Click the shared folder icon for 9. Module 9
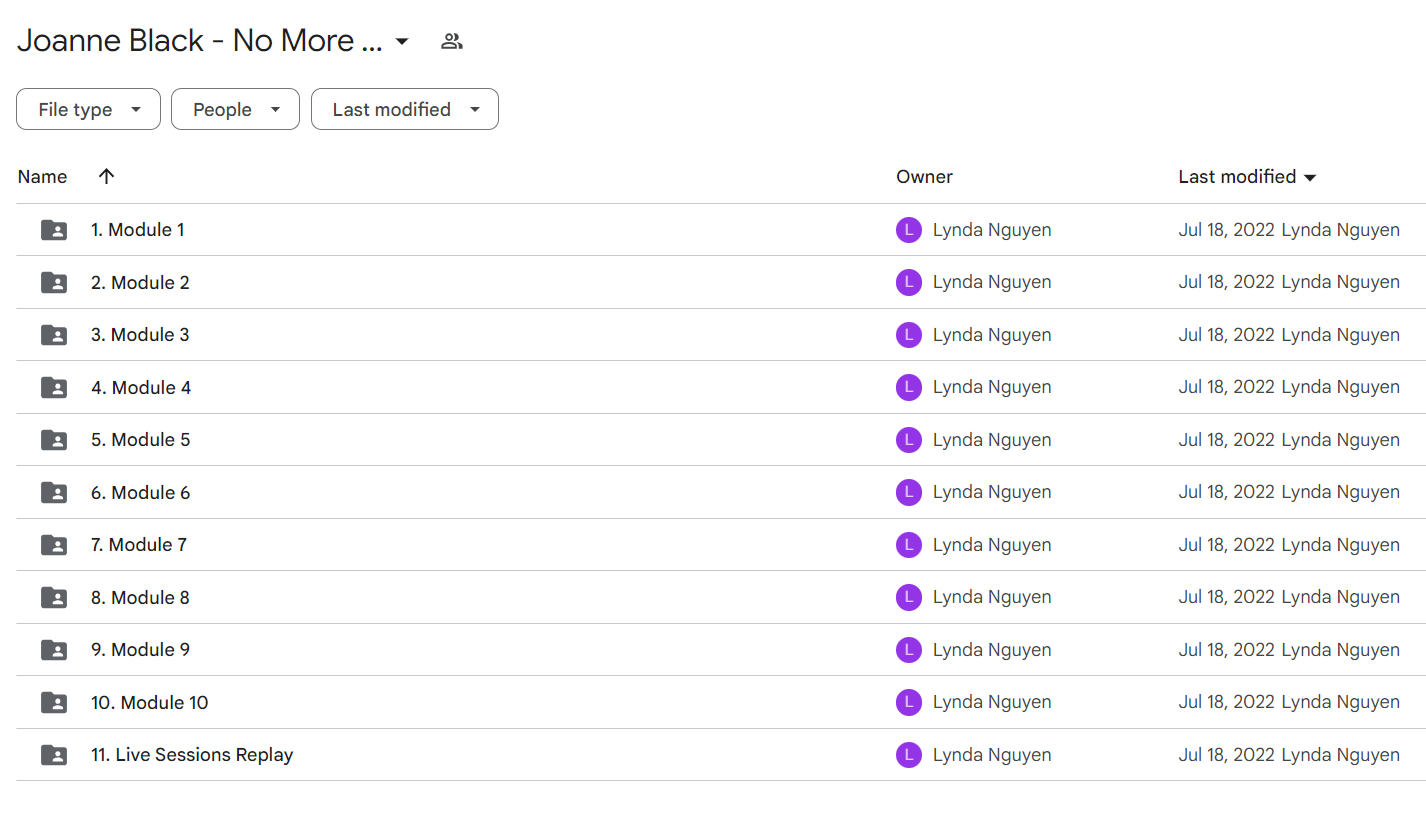 coord(54,650)
